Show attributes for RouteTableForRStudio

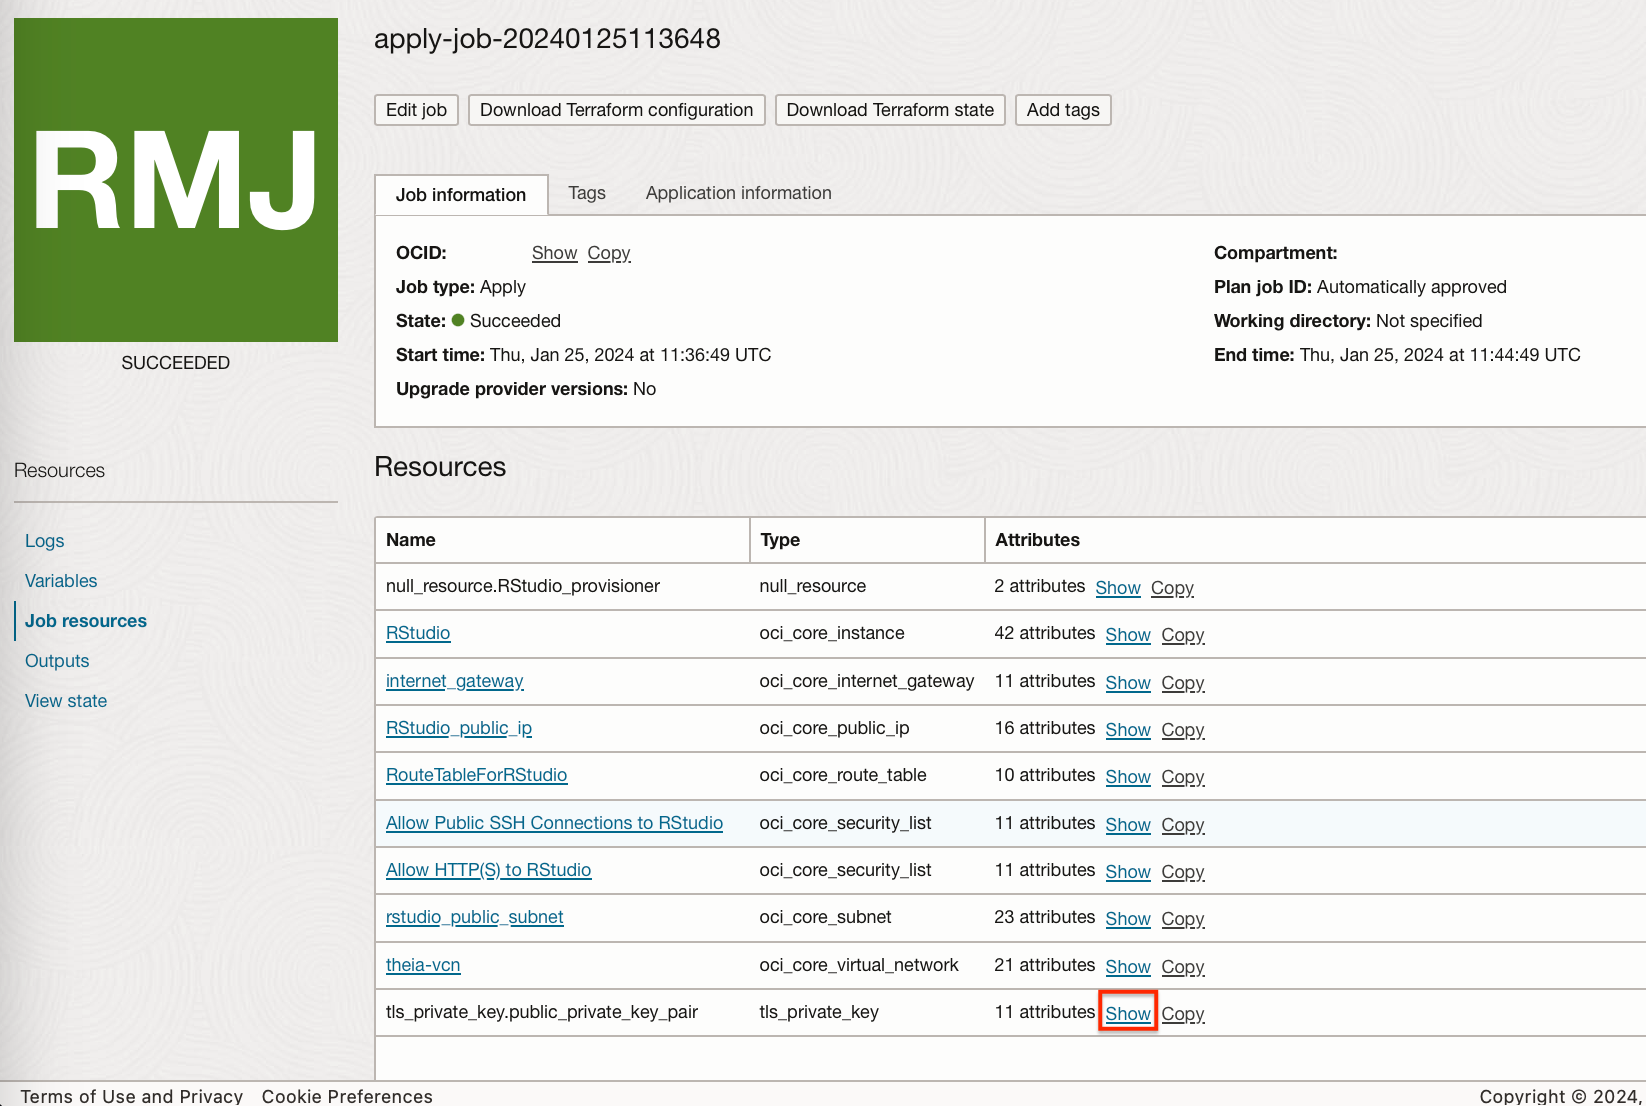pyautogui.click(x=1128, y=777)
